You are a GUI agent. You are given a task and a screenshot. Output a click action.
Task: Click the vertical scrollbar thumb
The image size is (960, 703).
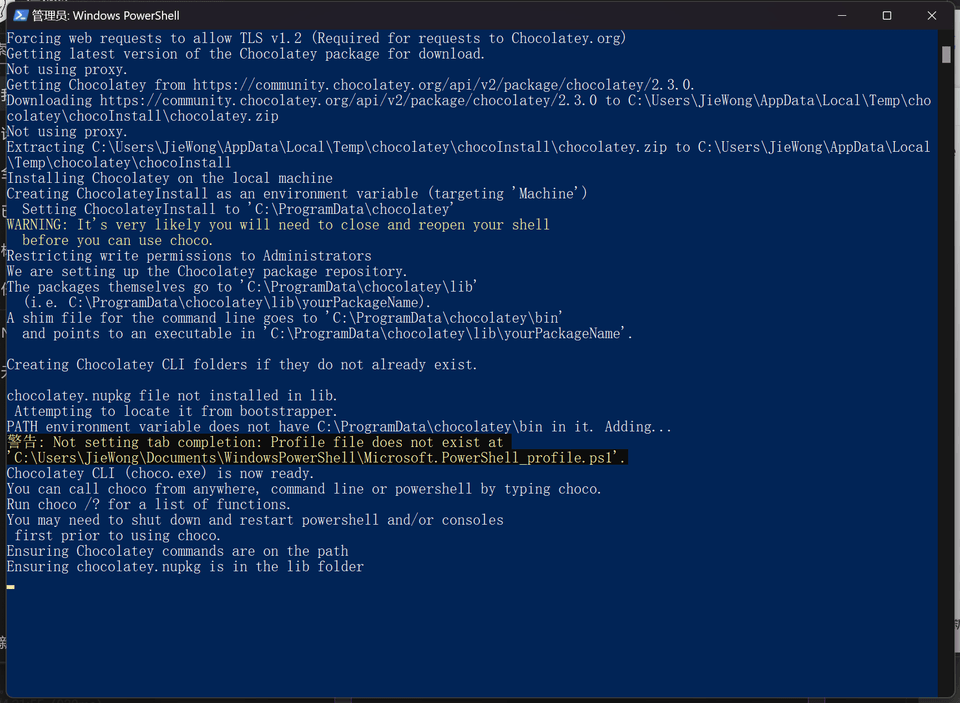(x=946, y=54)
